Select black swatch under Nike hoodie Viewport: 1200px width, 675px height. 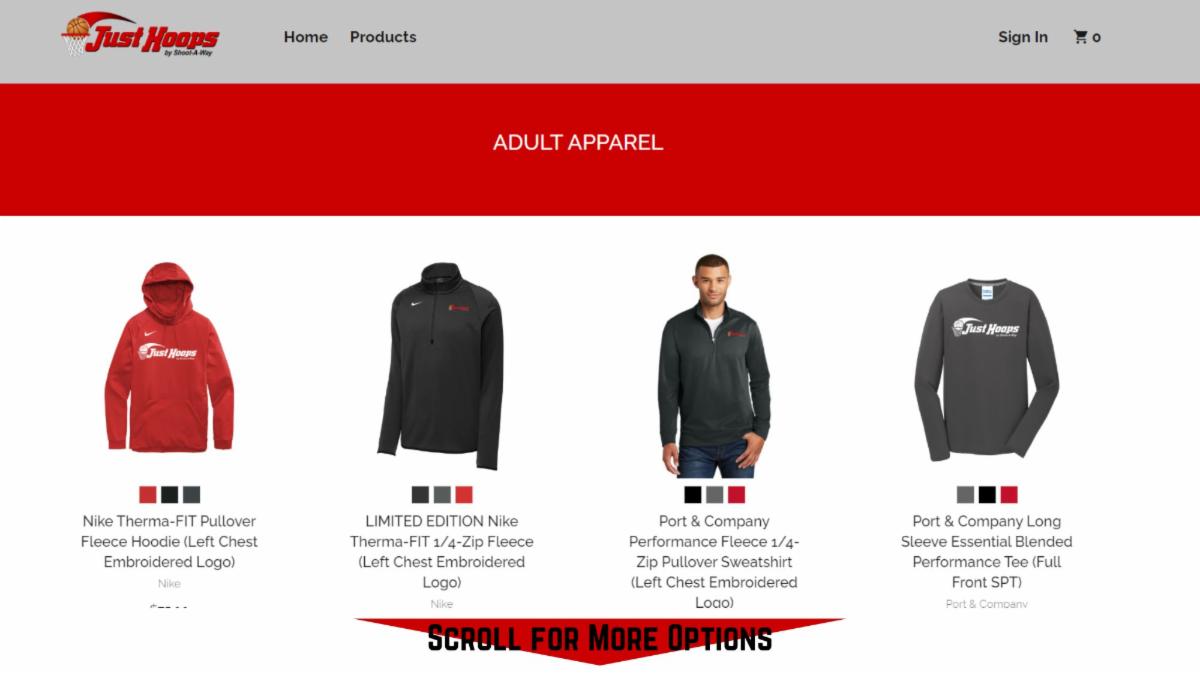click(170, 494)
